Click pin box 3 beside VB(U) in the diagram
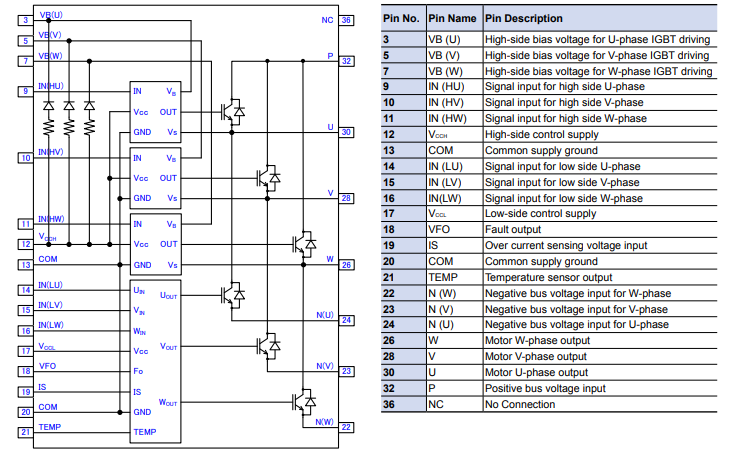Image resolution: width=739 pixels, height=474 pixels. 25,20
